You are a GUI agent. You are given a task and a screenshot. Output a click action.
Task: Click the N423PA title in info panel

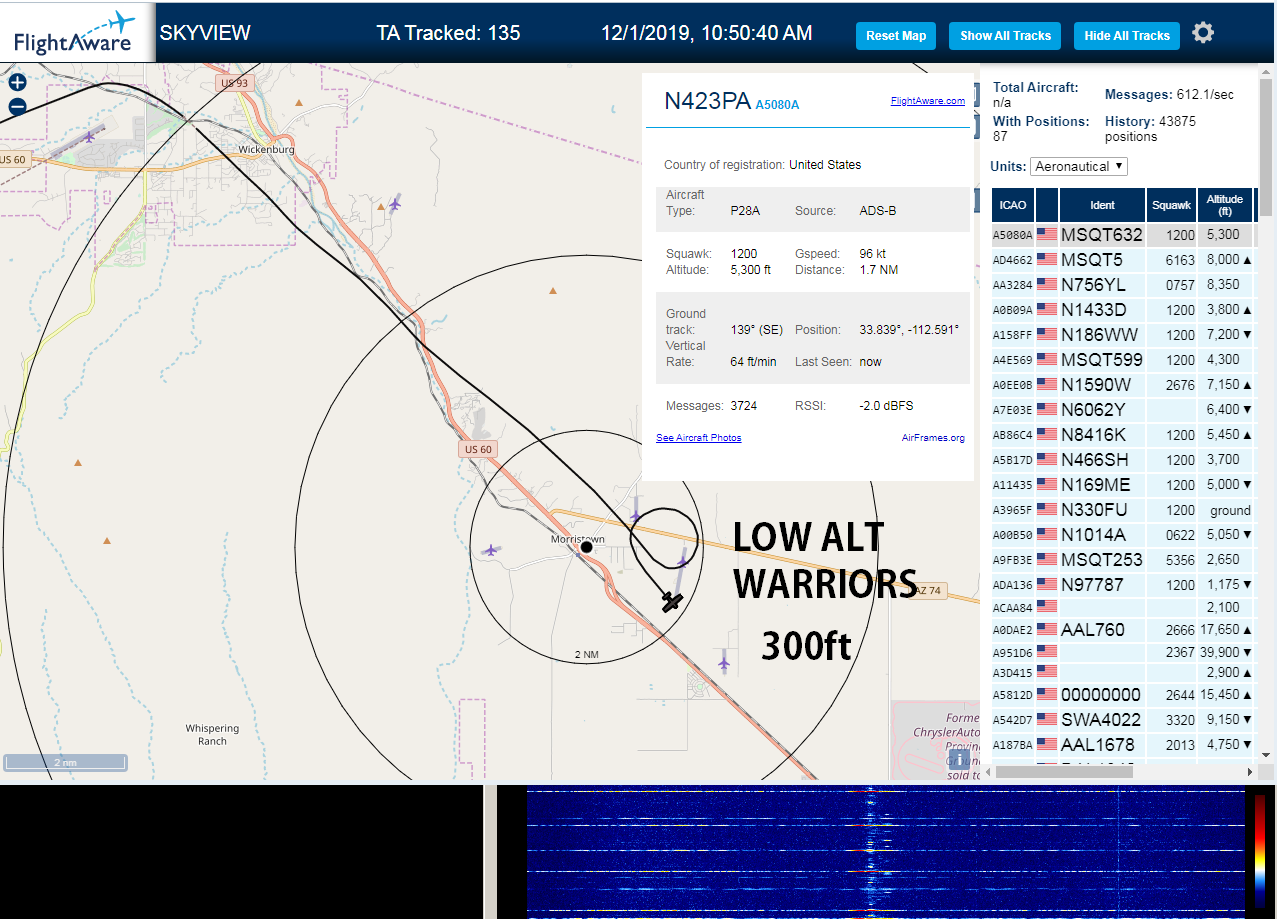click(x=707, y=100)
